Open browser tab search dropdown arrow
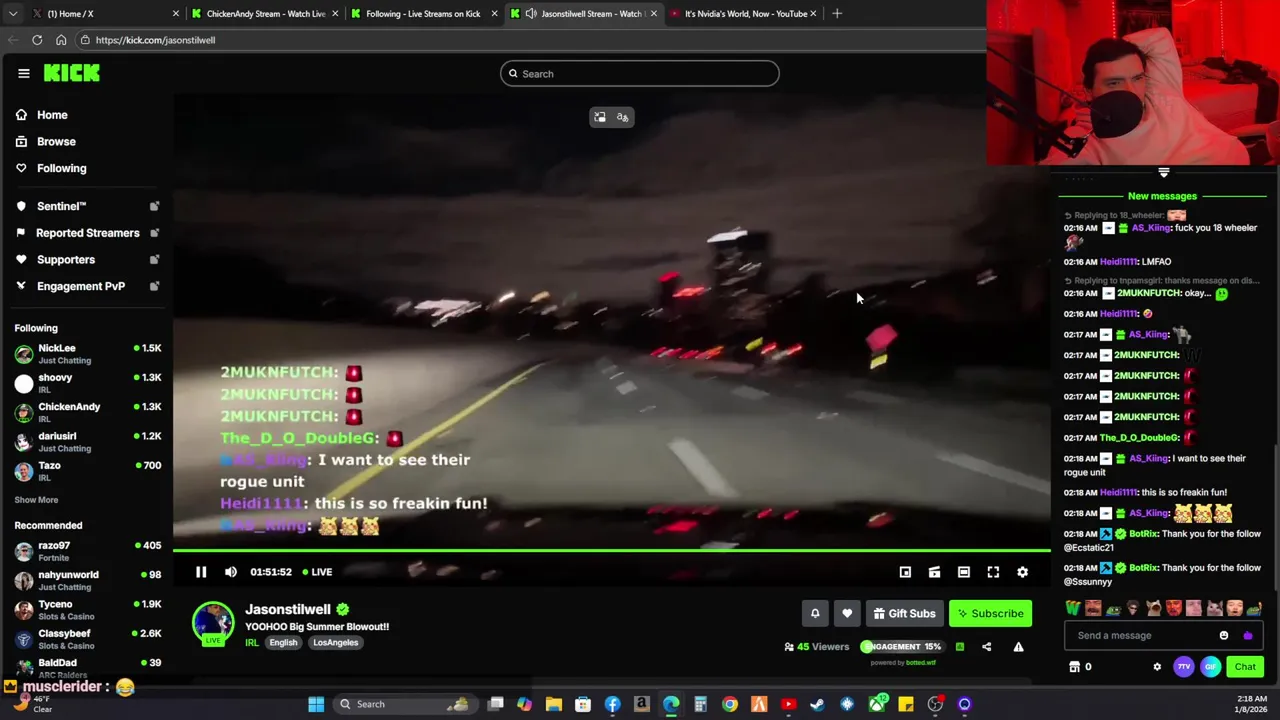Screen dimensions: 1280x720 (12, 14)
